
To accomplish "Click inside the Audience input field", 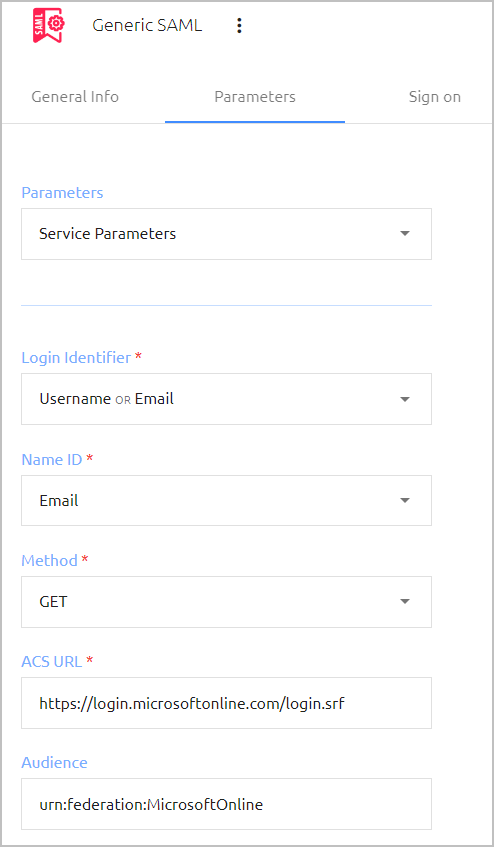I will [226, 804].
